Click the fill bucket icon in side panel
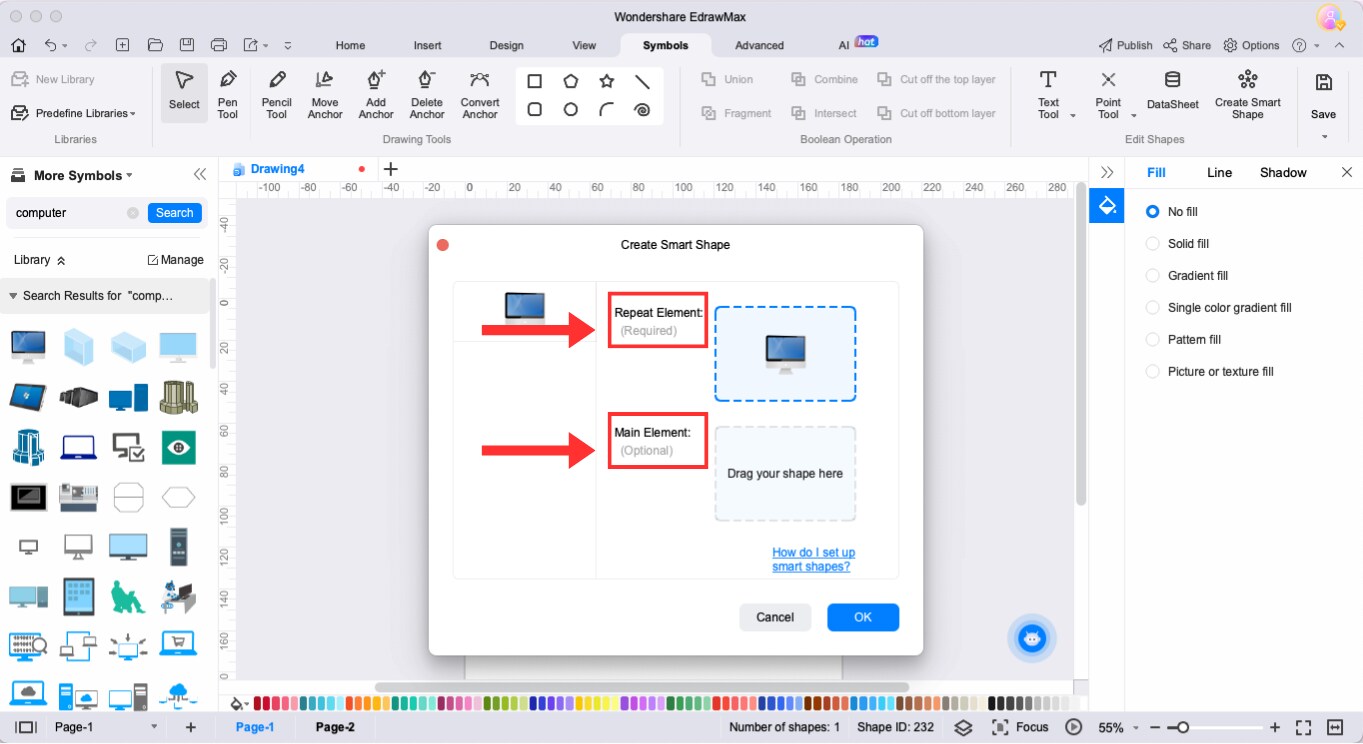The image size is (1363, 744). click(1107, 206)
